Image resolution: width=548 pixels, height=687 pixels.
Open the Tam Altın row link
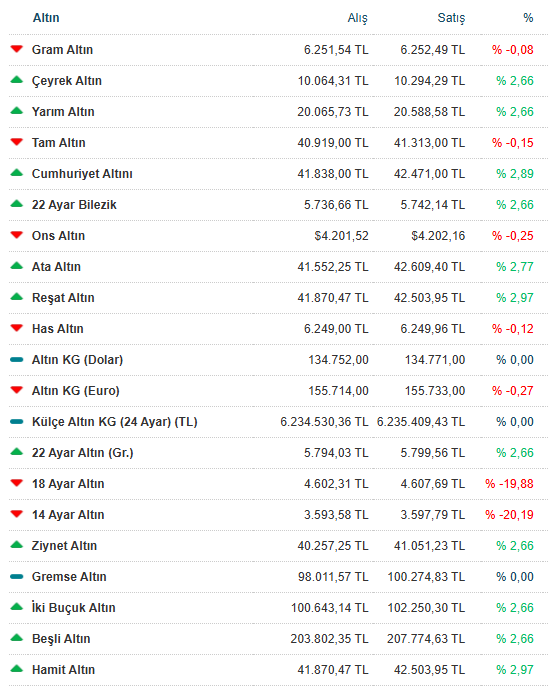pos(59,143)
